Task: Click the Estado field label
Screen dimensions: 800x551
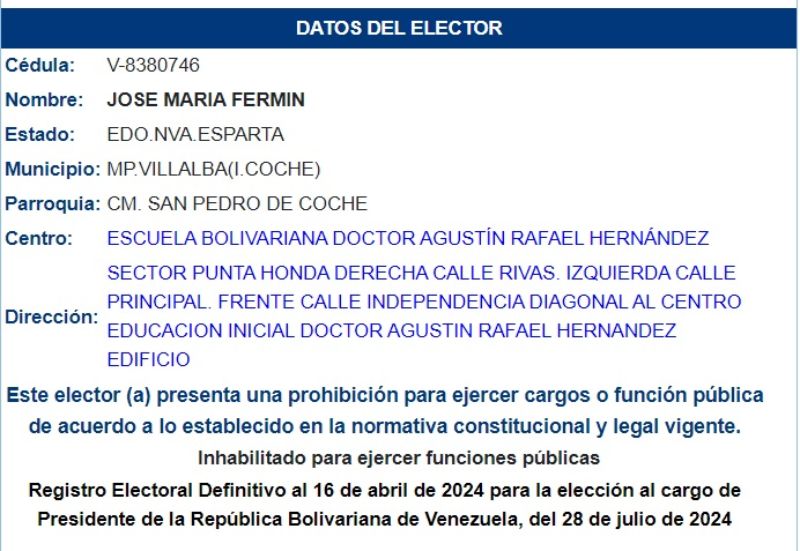Action: pos(40,134)
